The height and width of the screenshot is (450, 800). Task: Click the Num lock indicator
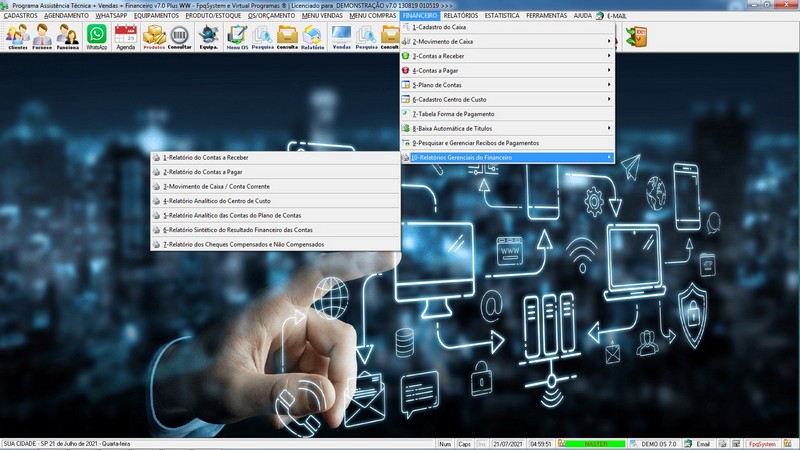click(445, 444)
